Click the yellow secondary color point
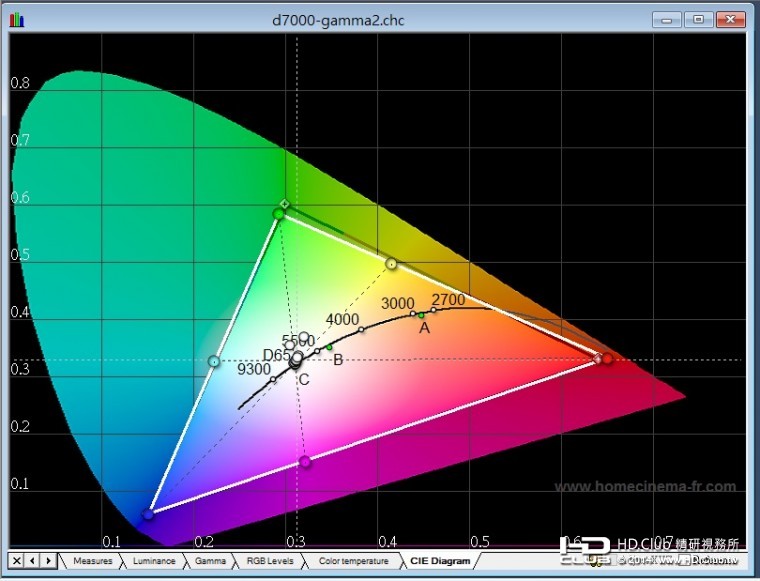Viewport: 760px width, 581px height. point(392,264)
